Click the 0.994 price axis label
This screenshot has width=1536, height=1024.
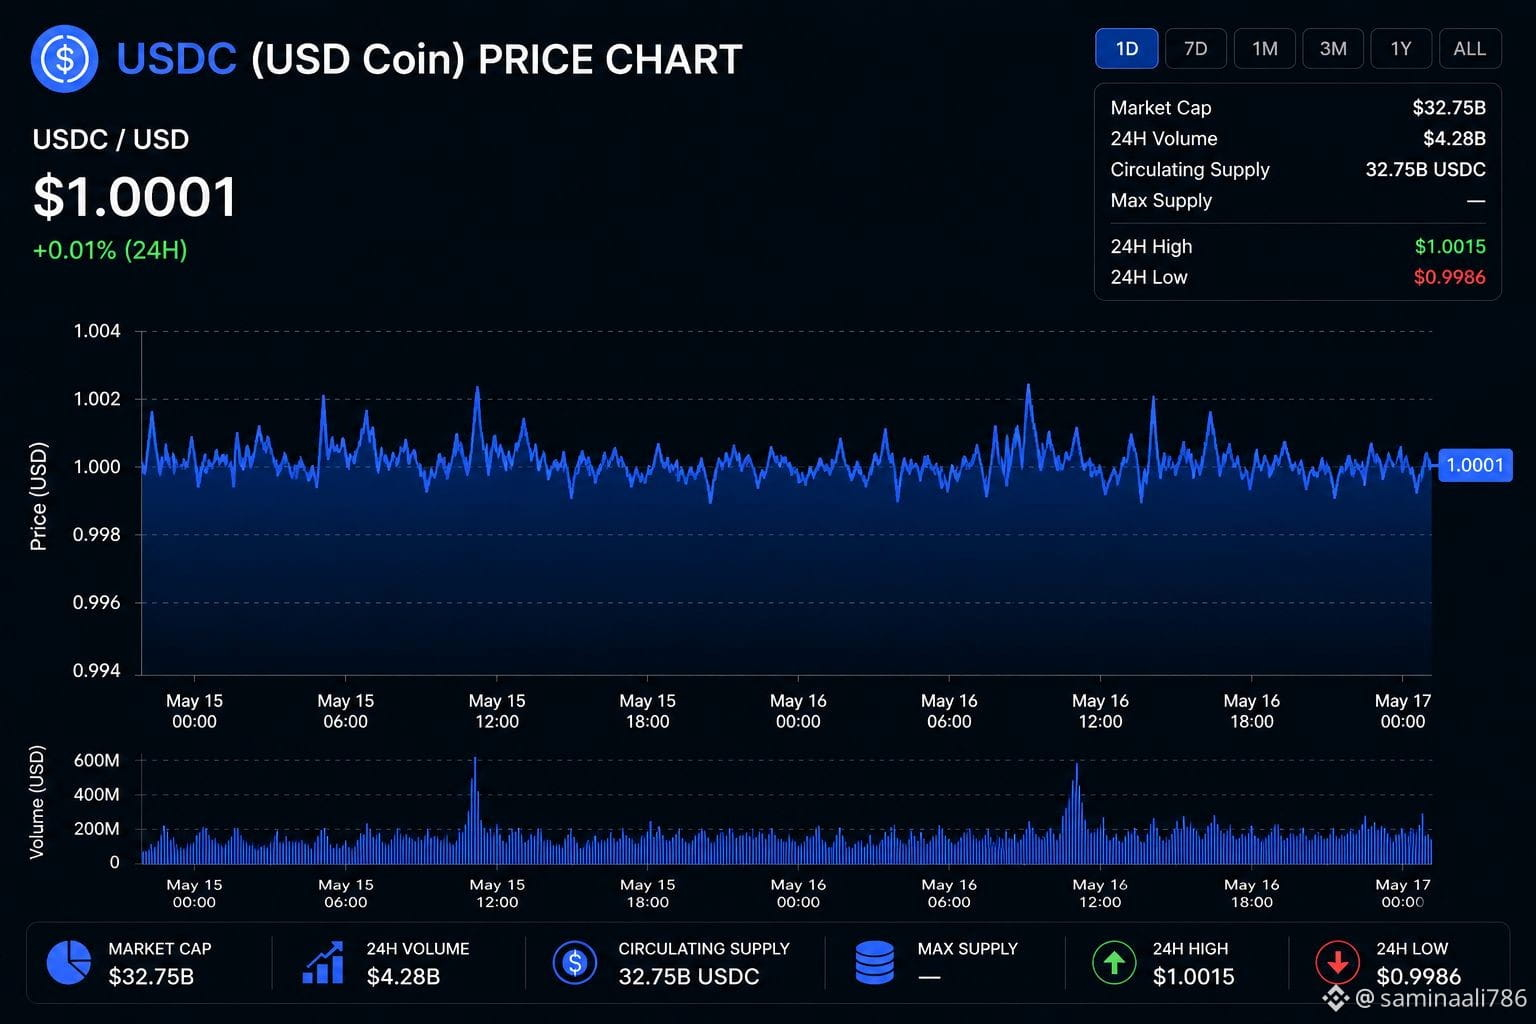[97, 671]
